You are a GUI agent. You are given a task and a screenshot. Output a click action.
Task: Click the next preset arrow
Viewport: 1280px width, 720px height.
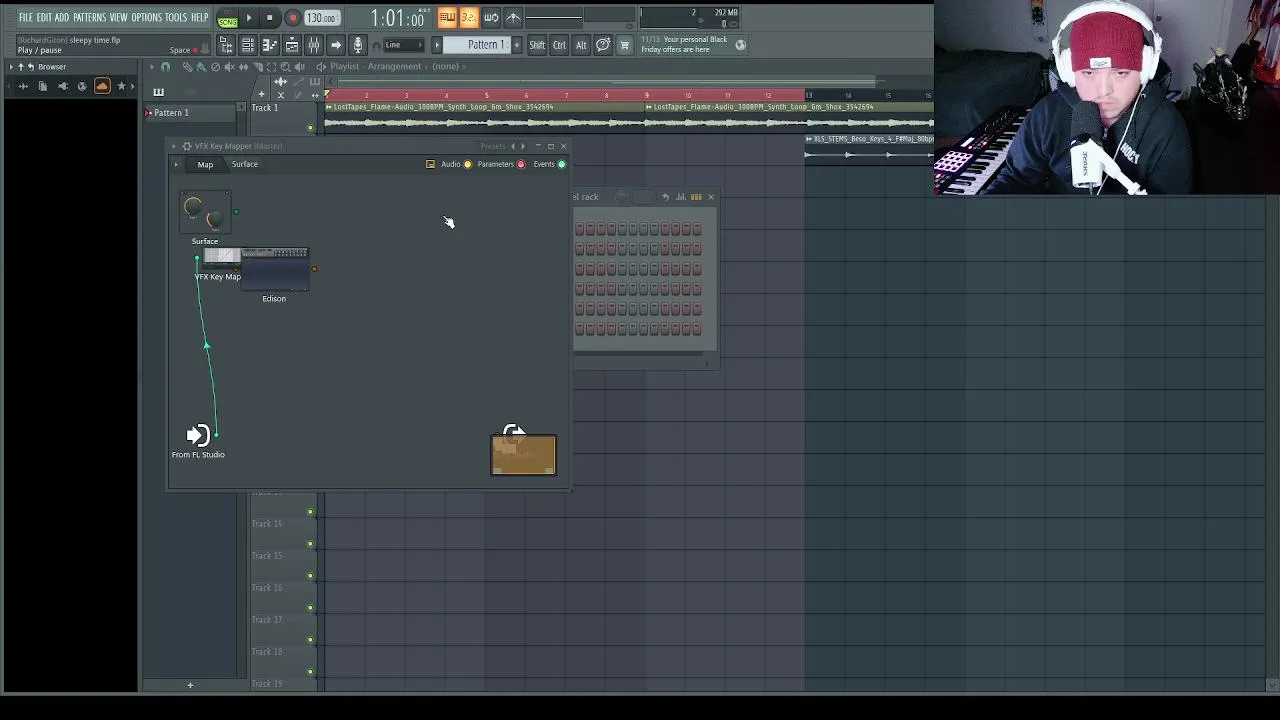coord(523,146)
